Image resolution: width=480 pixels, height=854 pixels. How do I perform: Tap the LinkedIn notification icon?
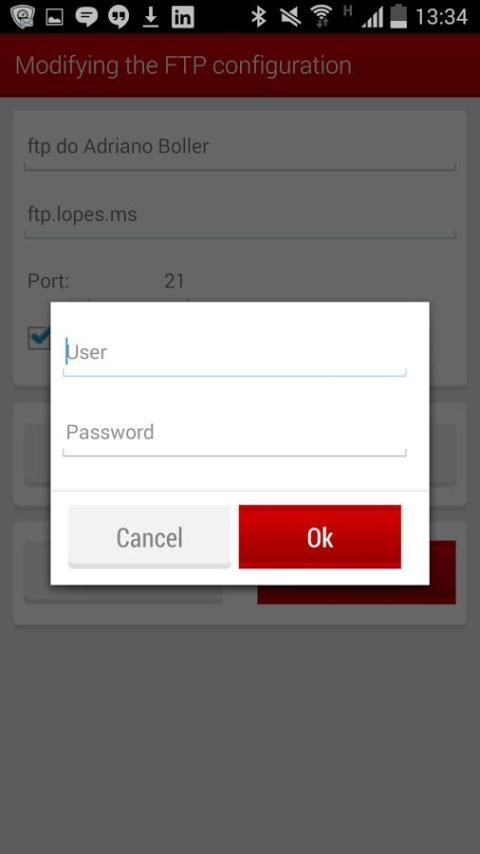click(183, 17)
